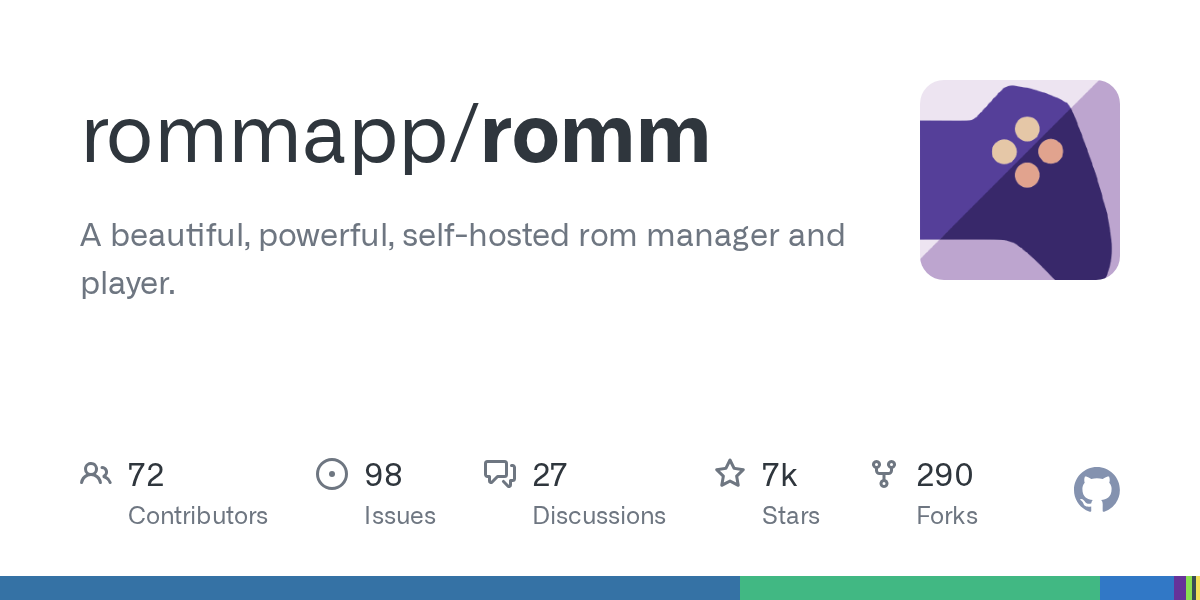Select the romm repository title
Viewport: 1200px width, 600px height.
(595, 137)
